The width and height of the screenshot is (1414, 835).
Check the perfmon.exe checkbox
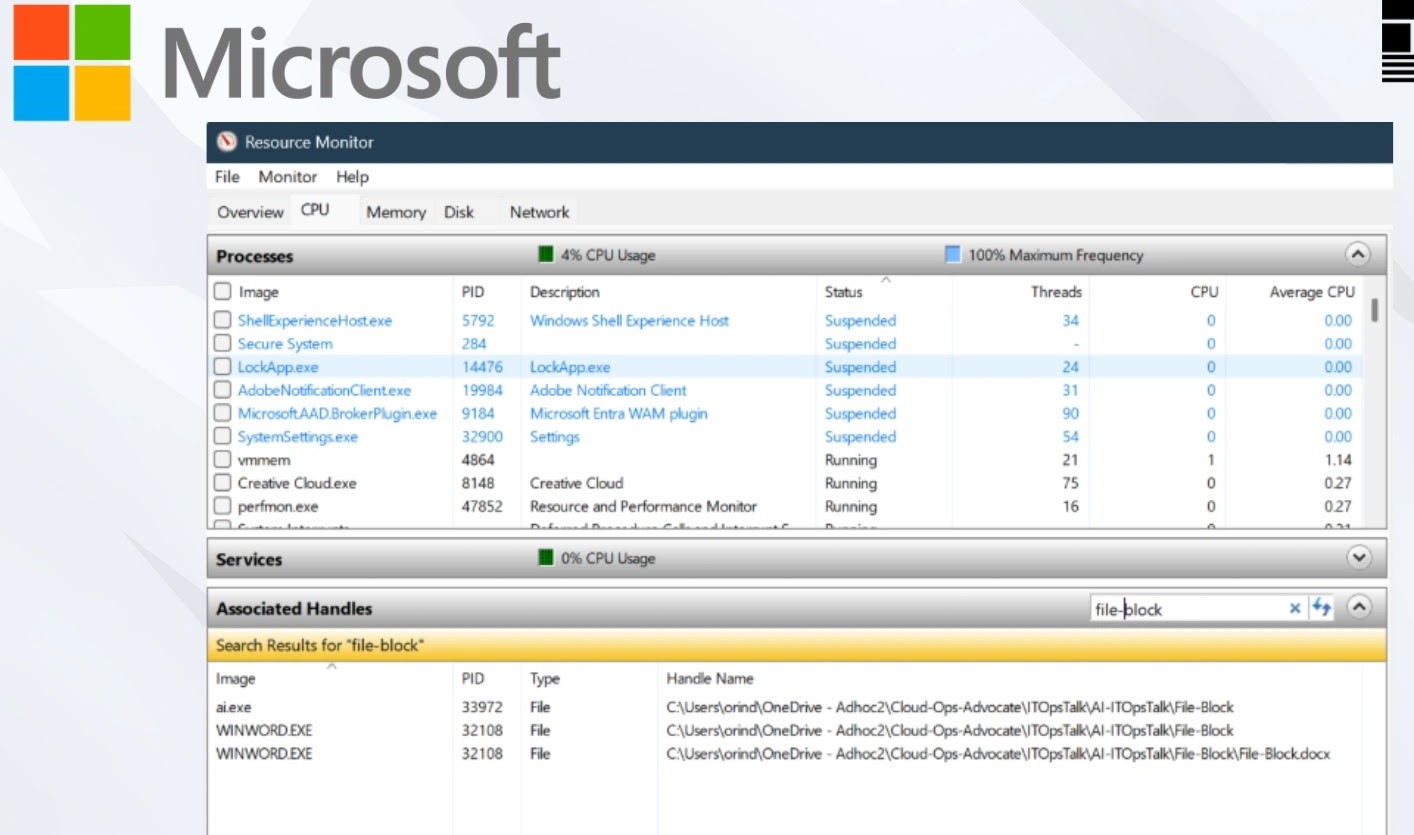tap(223, 506)
